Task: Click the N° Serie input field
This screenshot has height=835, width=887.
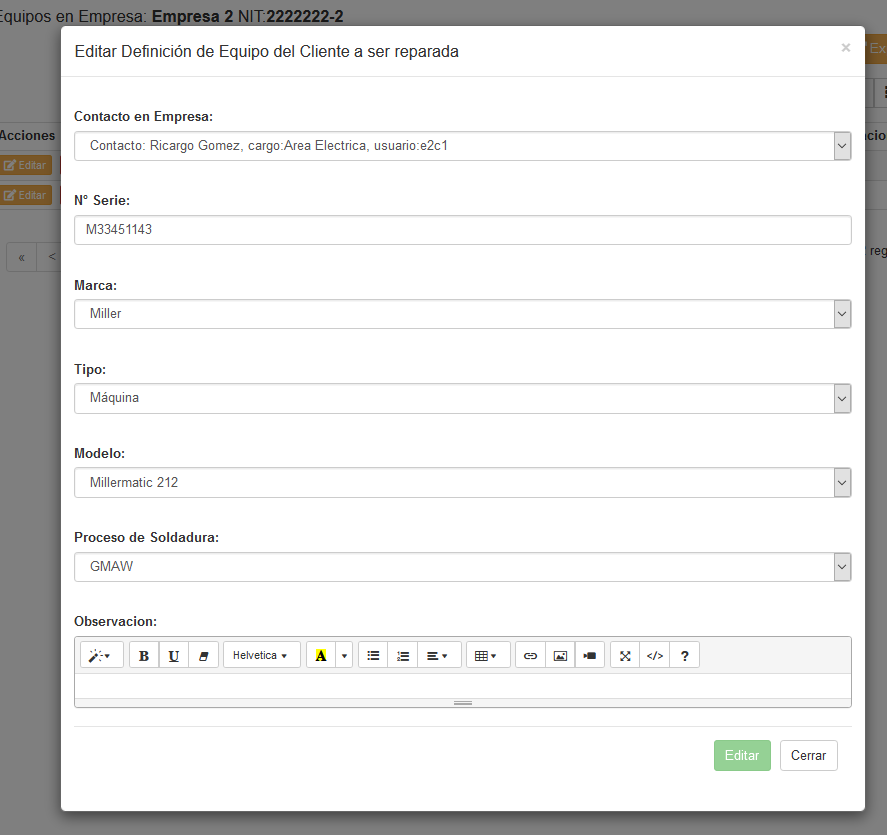Action: pos(462,230)
